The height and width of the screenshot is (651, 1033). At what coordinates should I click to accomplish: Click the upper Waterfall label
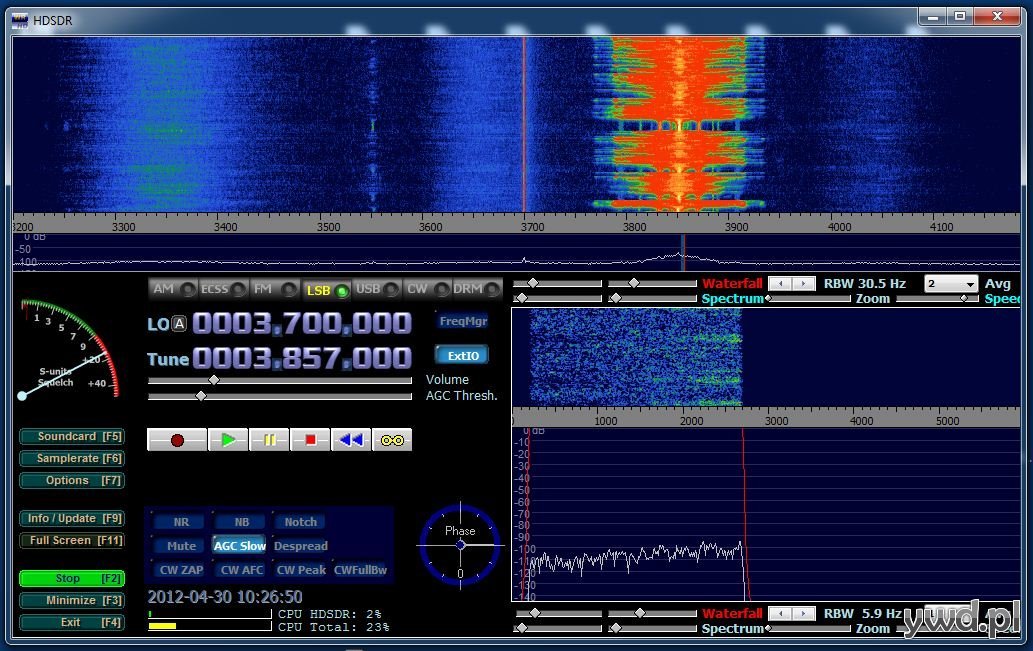click(x=732, y=284)
